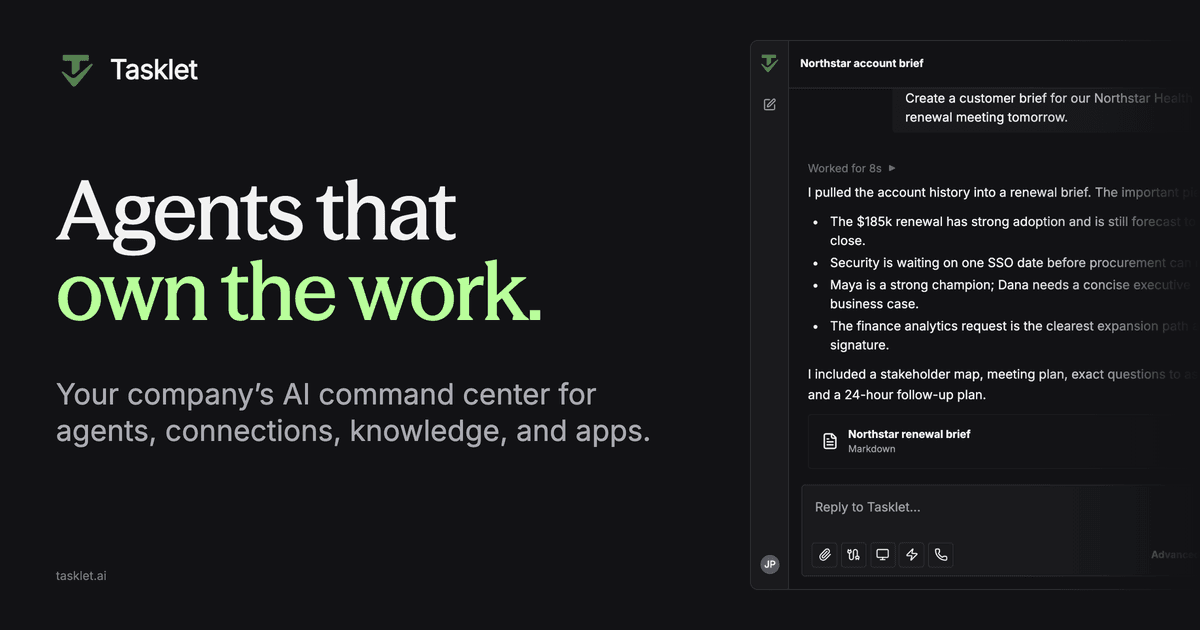The height and width of the screenshot is (630, 1200).
Task: Start a new chat with compose icon
Action: 769,104
